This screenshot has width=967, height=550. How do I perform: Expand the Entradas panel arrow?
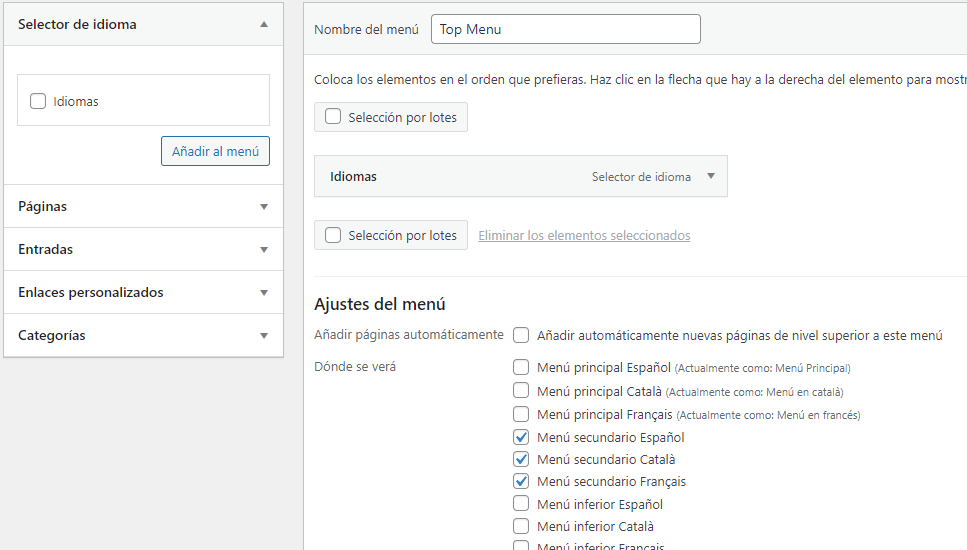(x=264, y=250)
